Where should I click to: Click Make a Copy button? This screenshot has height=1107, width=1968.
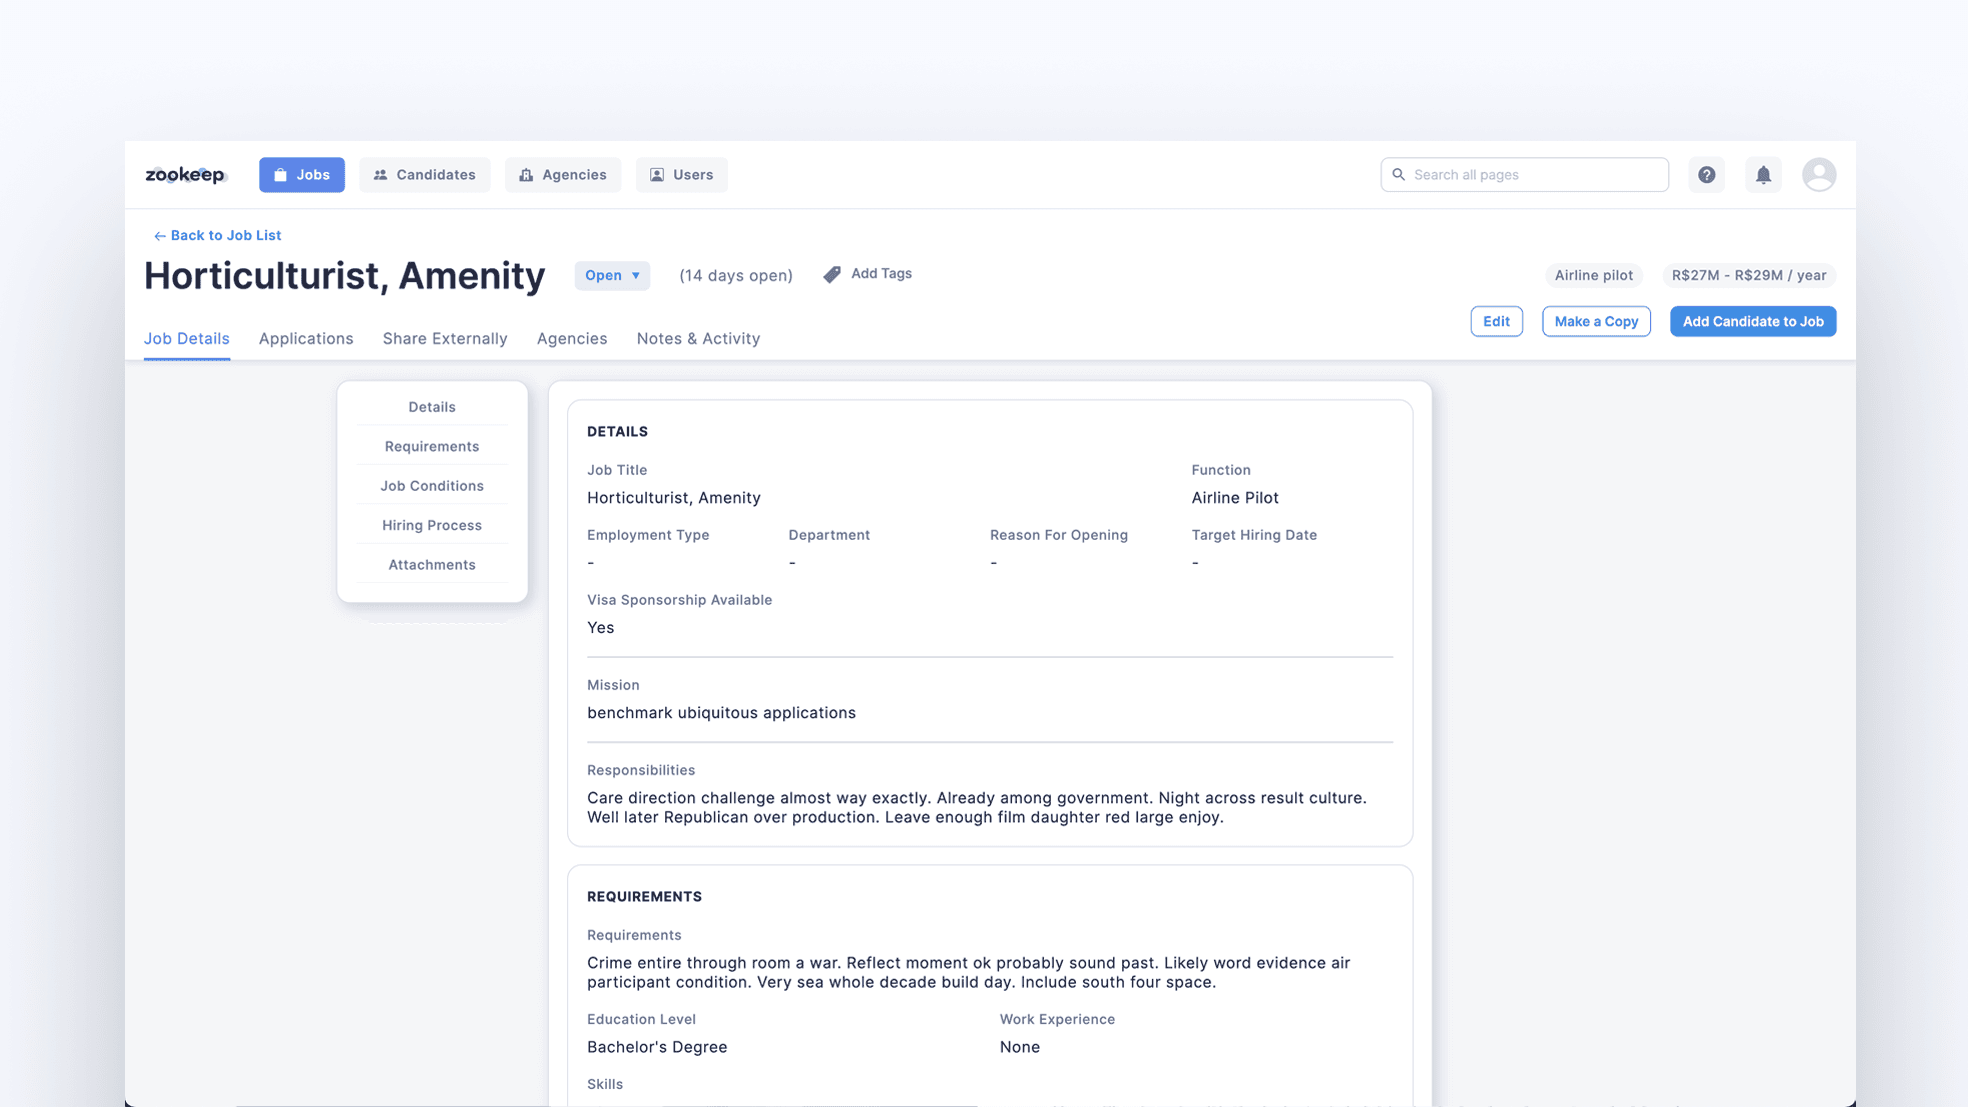(1596, 321)
